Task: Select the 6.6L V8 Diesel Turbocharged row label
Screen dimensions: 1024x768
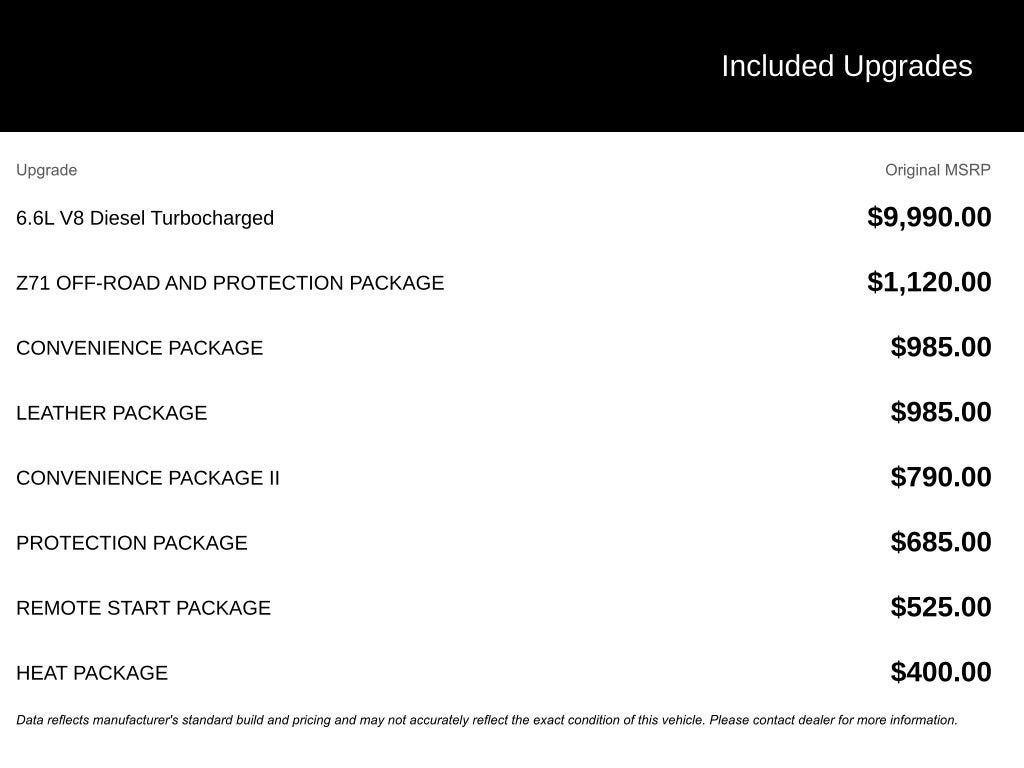Action: 145,218
